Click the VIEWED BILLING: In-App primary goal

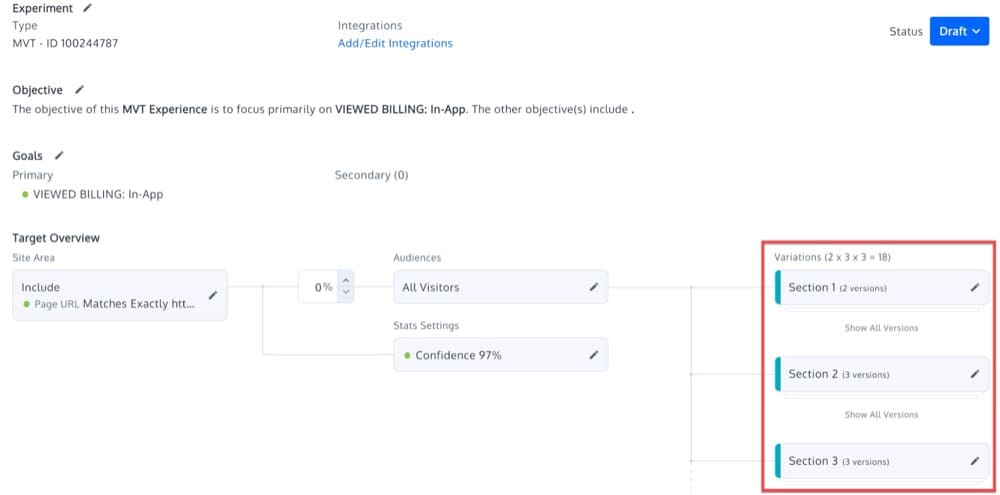point(98,194)
